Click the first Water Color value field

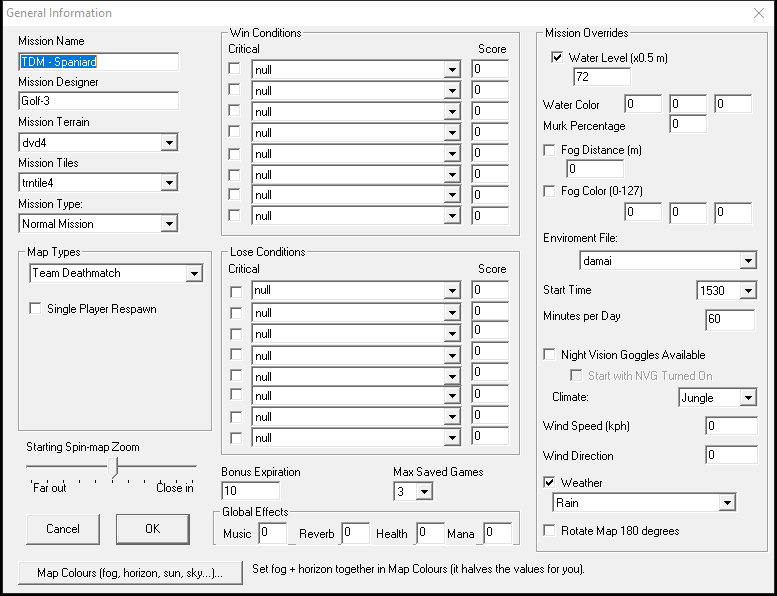click(x=643, y=104)
